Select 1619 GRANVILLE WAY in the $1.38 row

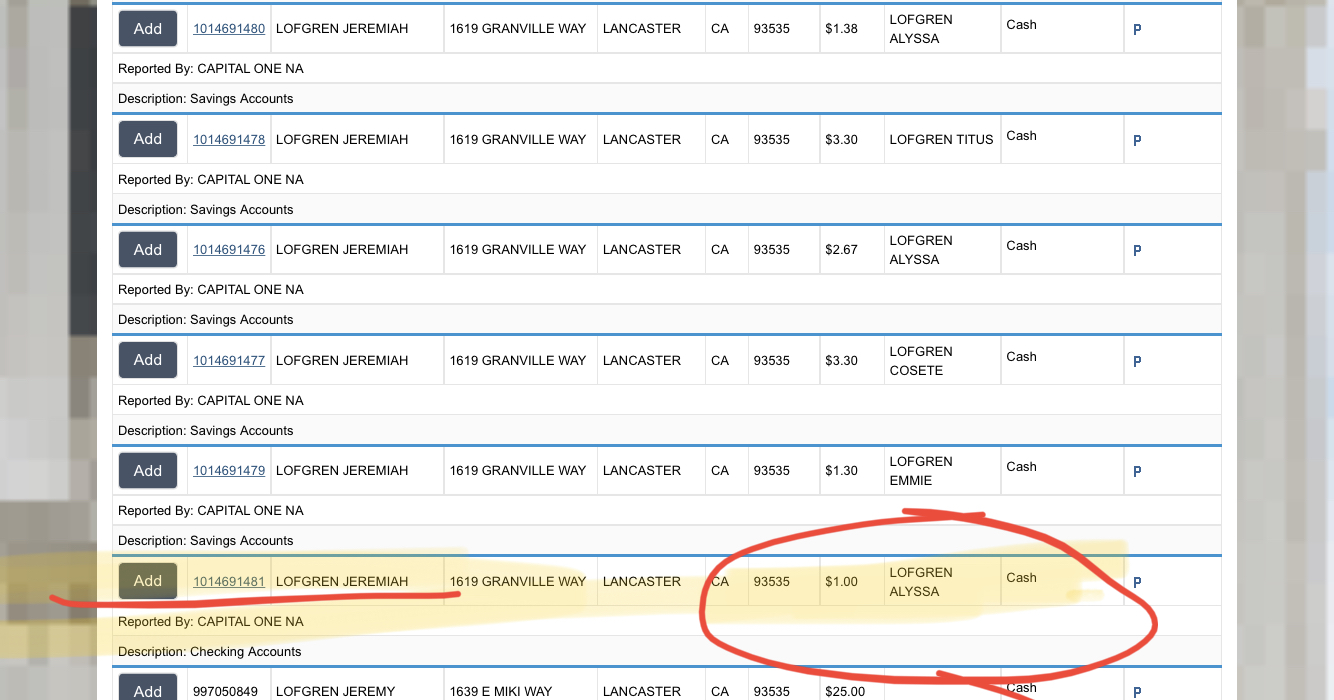(x=518, y=29)
